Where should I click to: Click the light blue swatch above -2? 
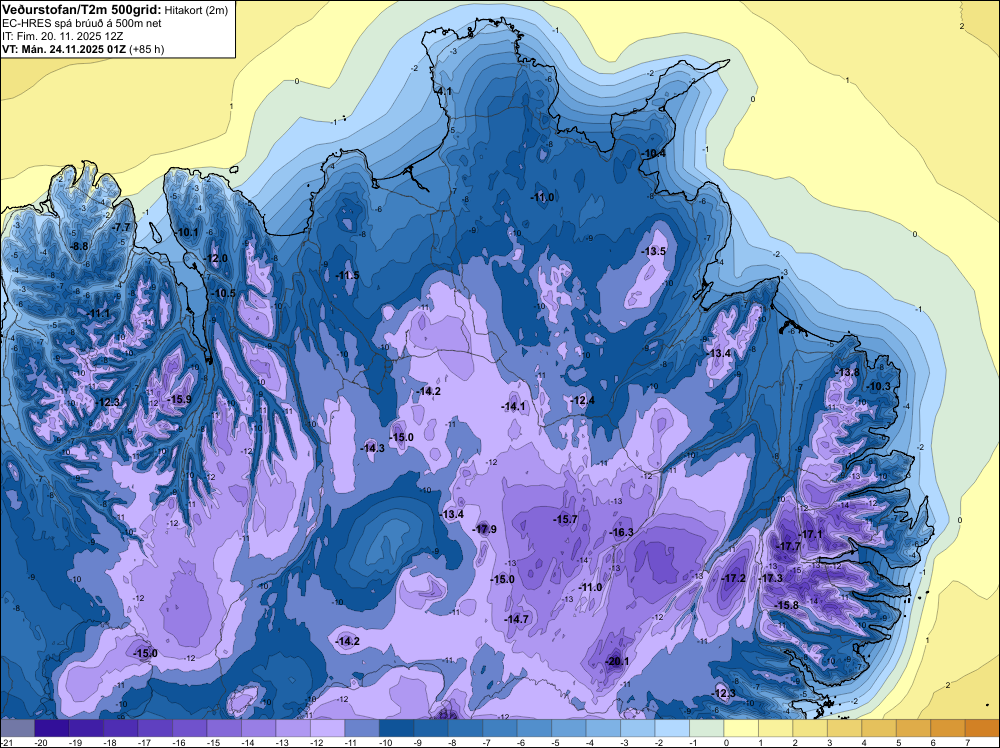[671, 728]
